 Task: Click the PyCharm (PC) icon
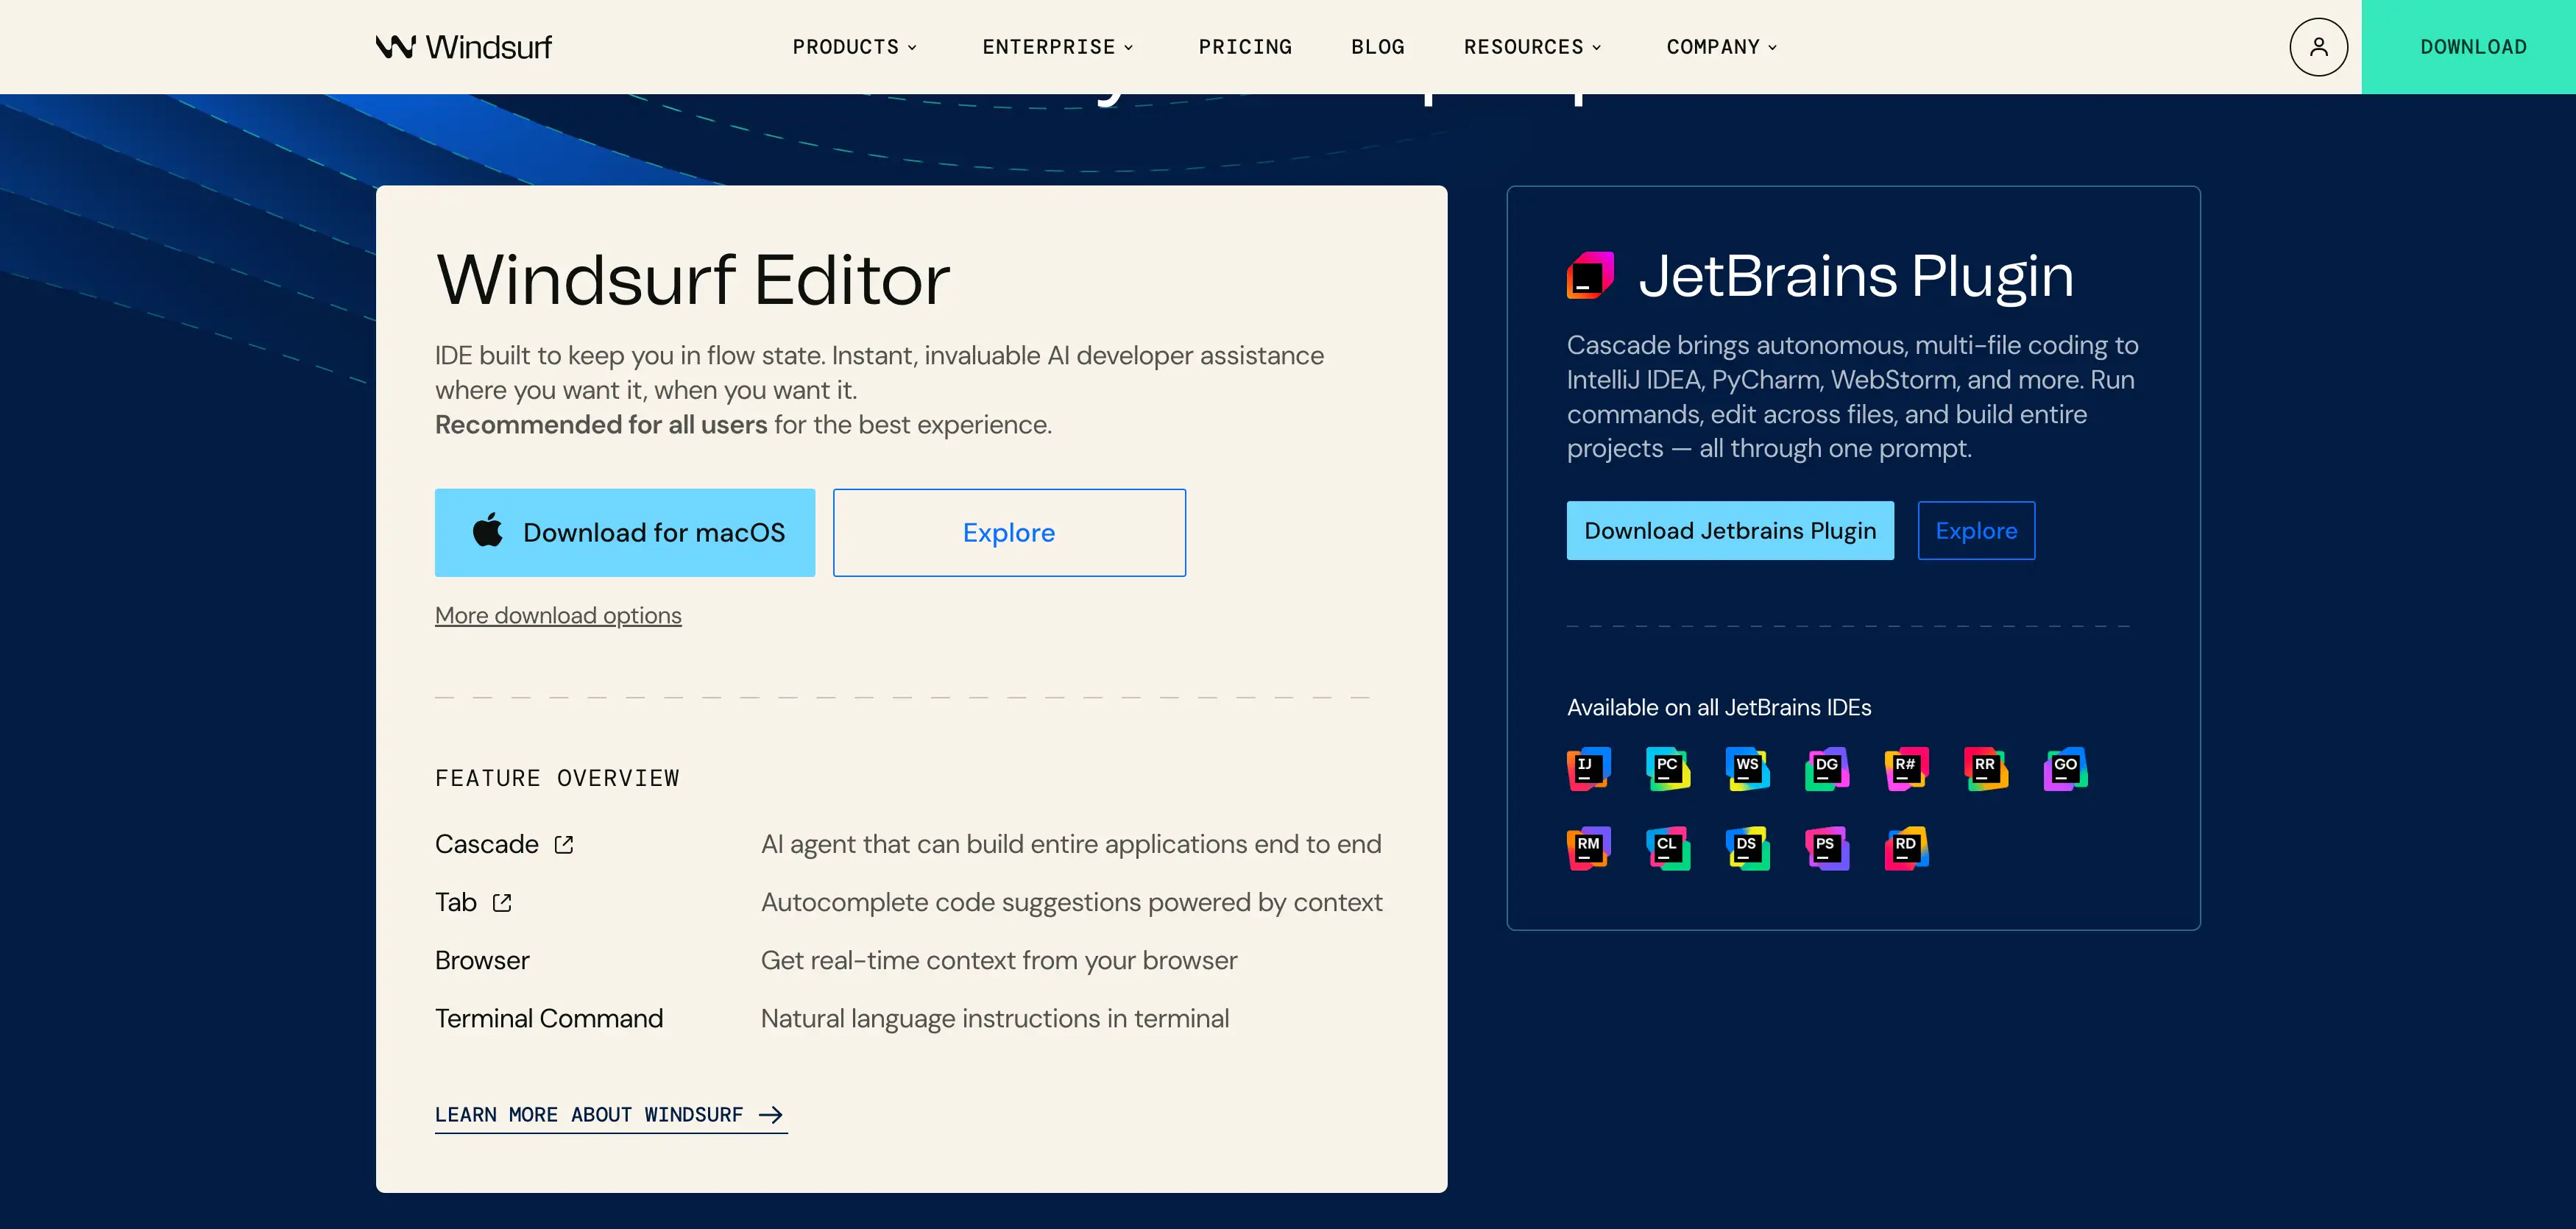click(1667, 768)
